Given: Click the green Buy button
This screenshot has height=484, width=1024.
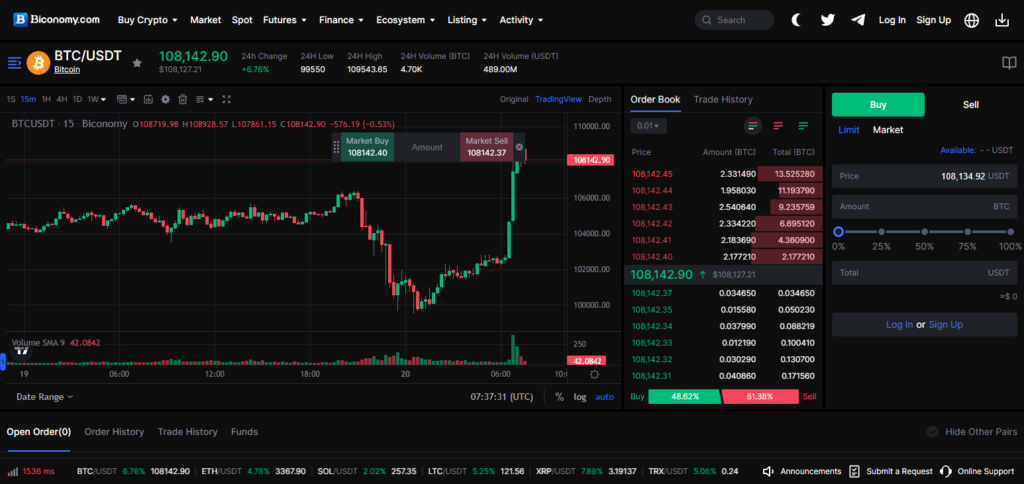Looking at the screenshot, I should tap(878, 105).
